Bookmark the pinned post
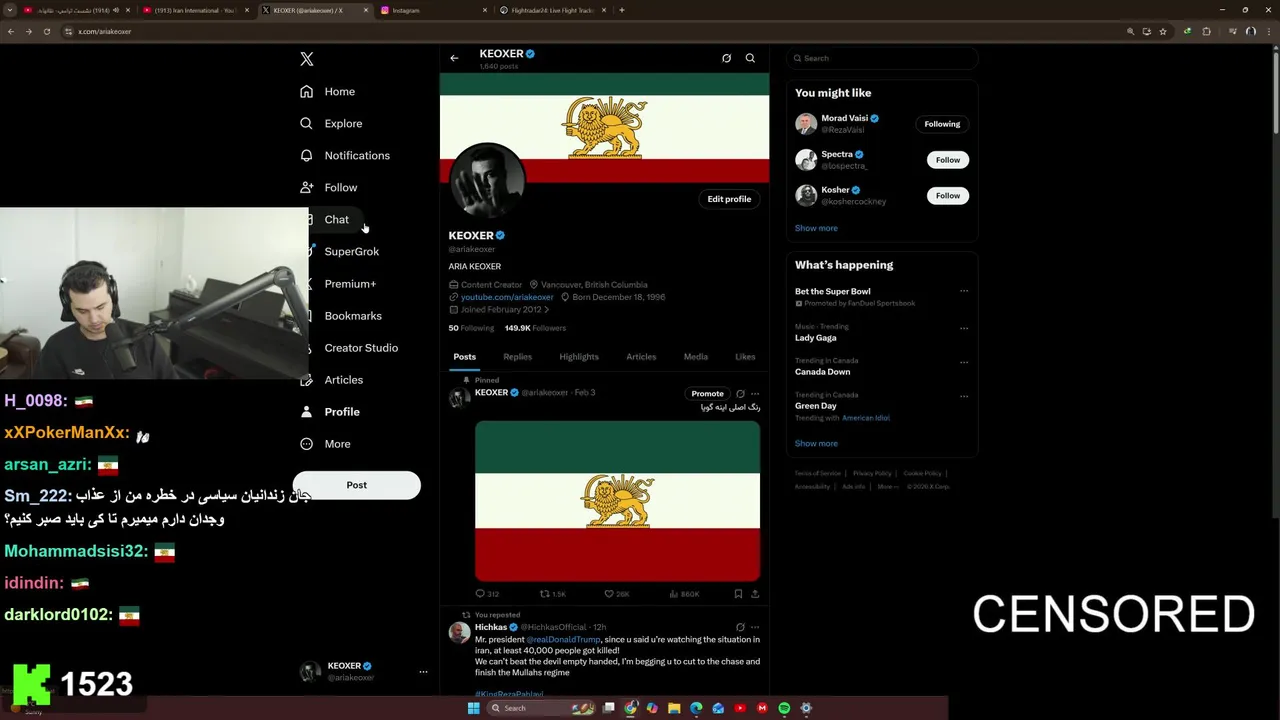 click(738, 594)
